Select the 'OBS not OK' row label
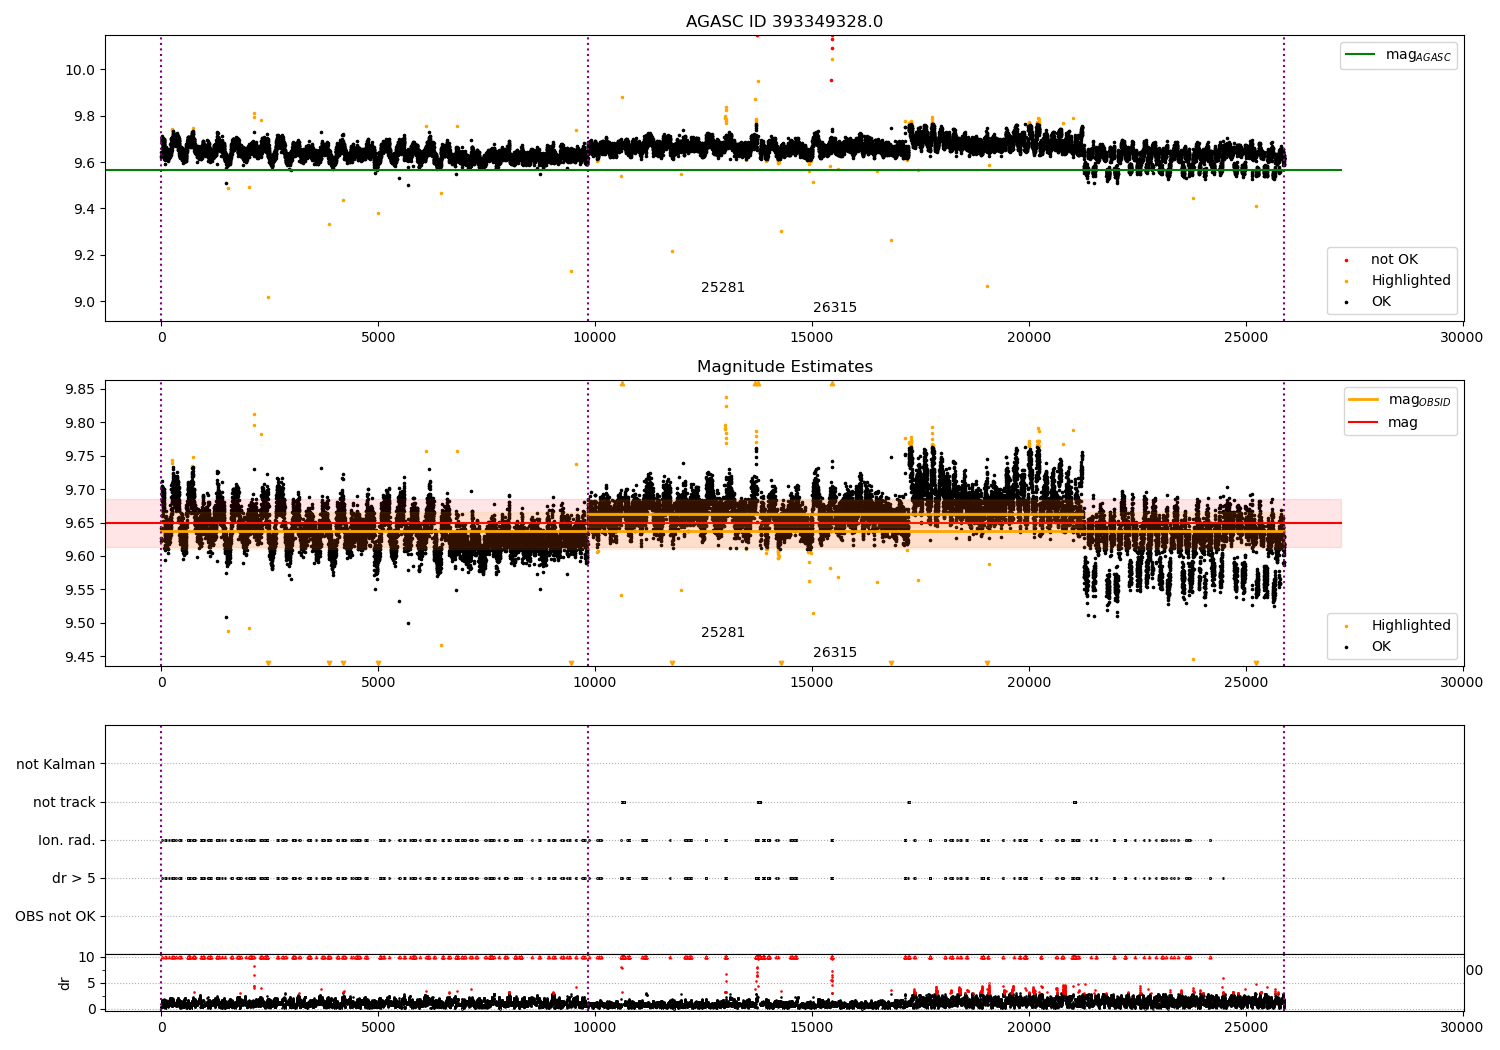 tap(55, 916)
